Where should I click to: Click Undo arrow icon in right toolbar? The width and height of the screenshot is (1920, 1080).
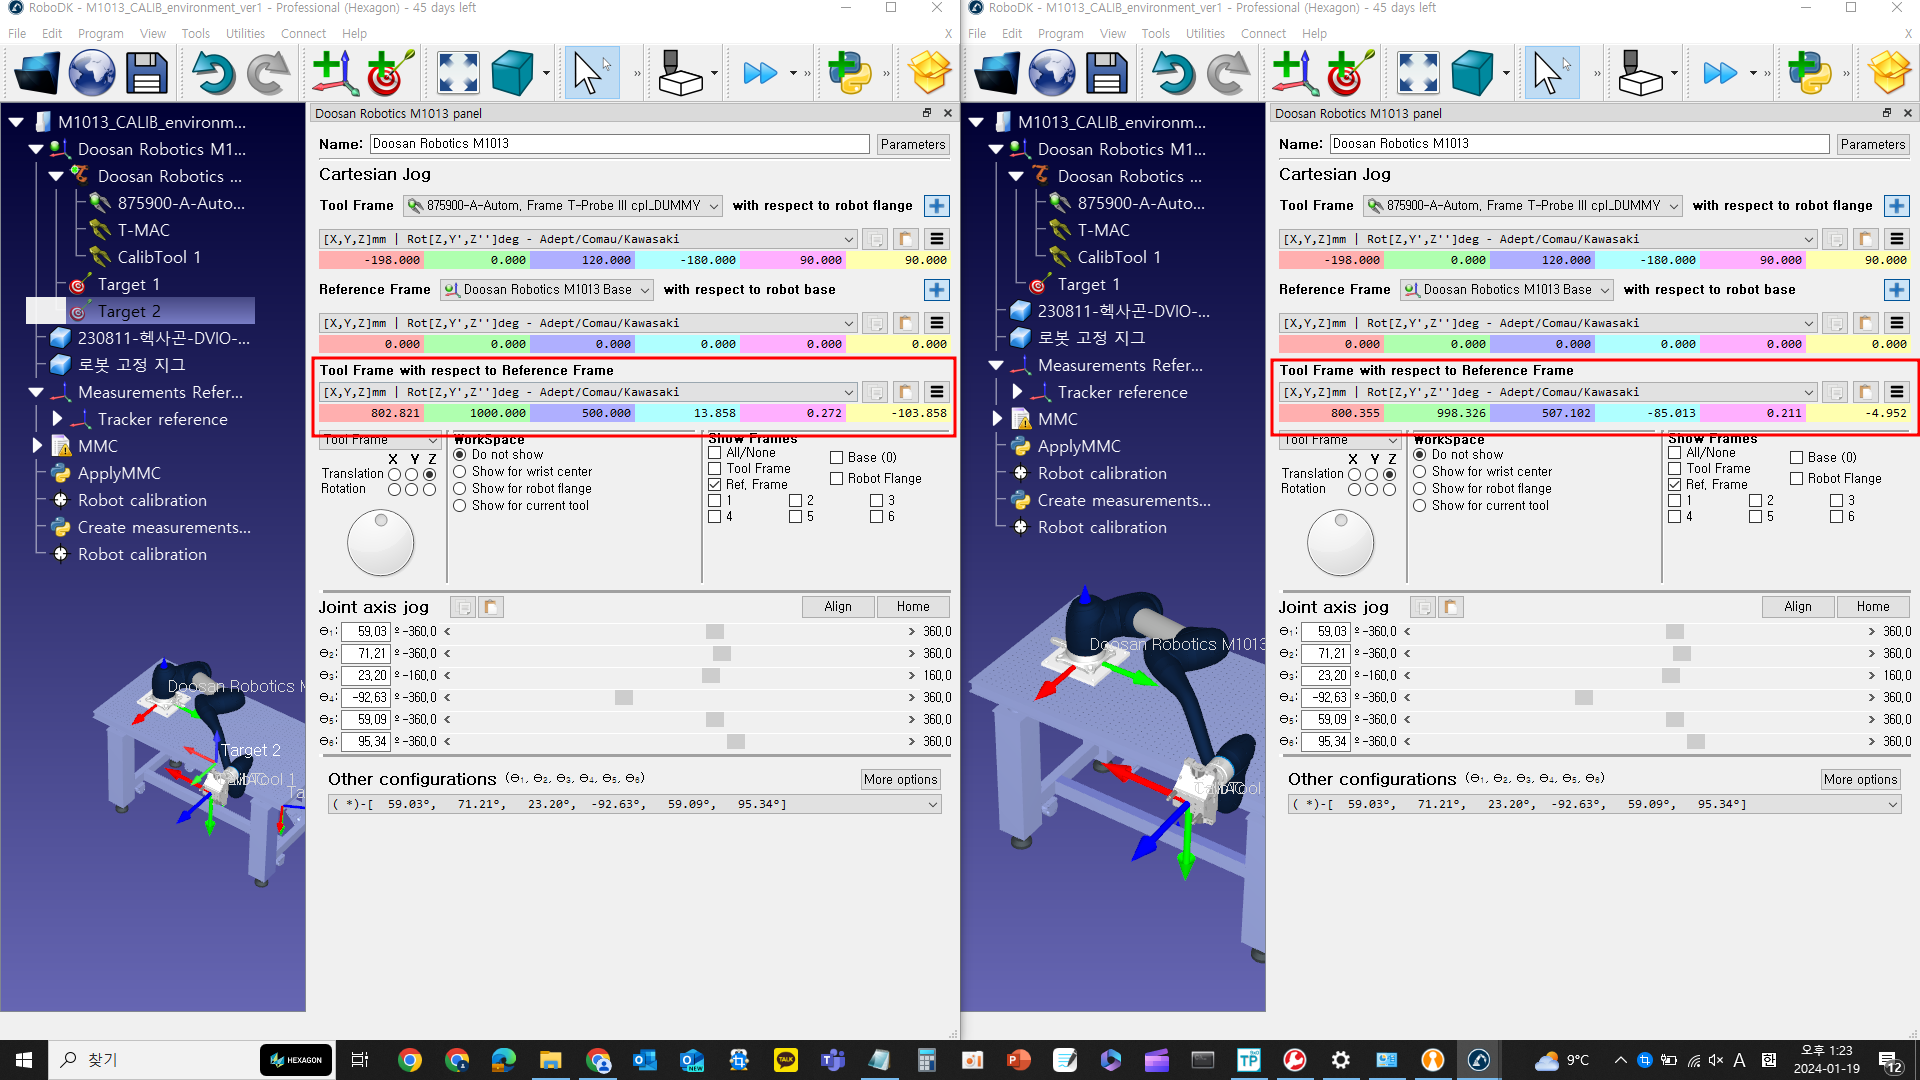tap(1172, 73)
